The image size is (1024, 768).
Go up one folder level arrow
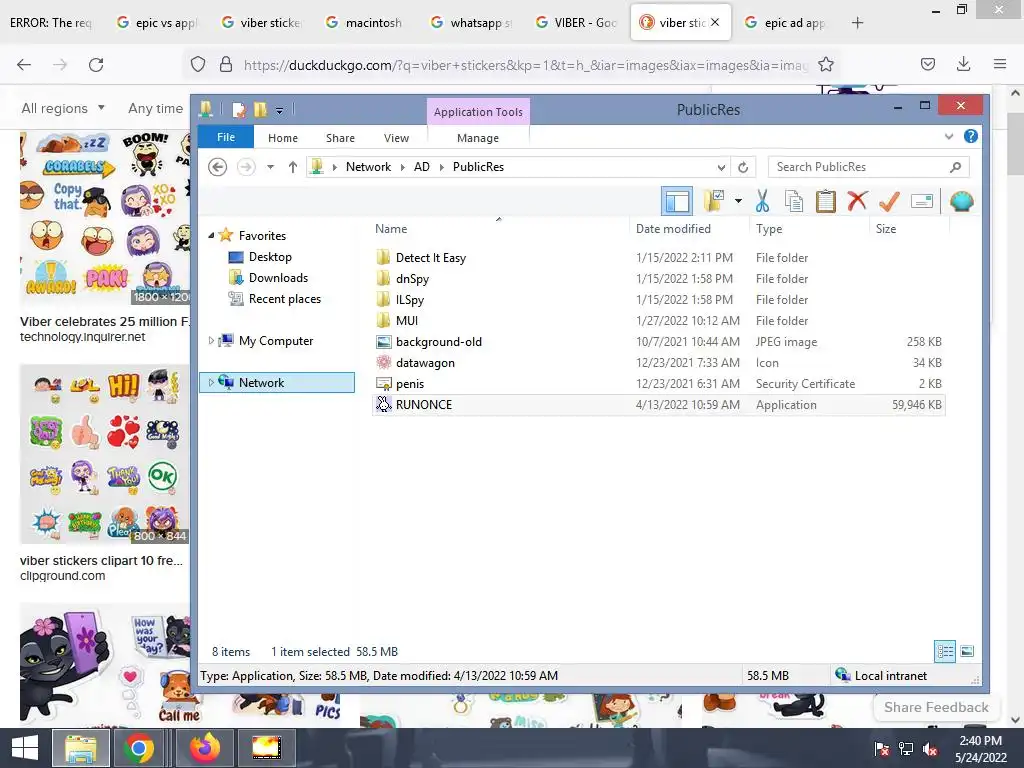coord(293,167)
